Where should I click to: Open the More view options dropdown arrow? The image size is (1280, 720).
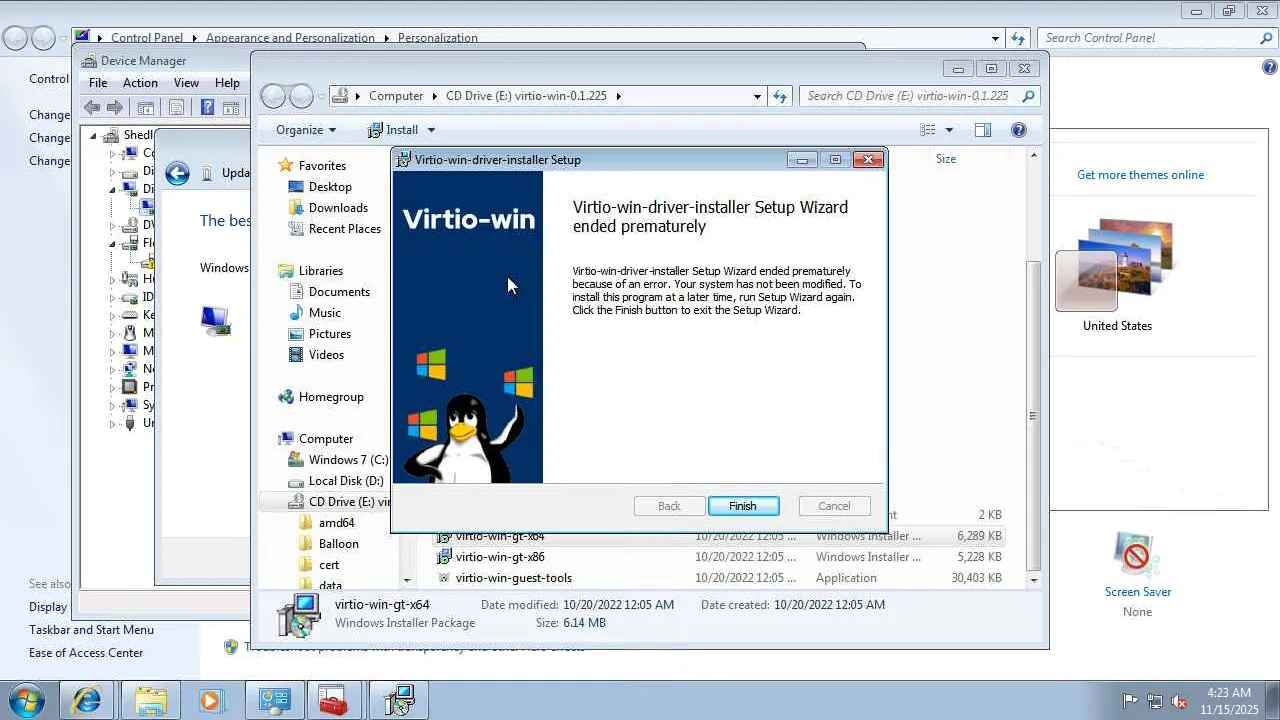coord(949,130)
